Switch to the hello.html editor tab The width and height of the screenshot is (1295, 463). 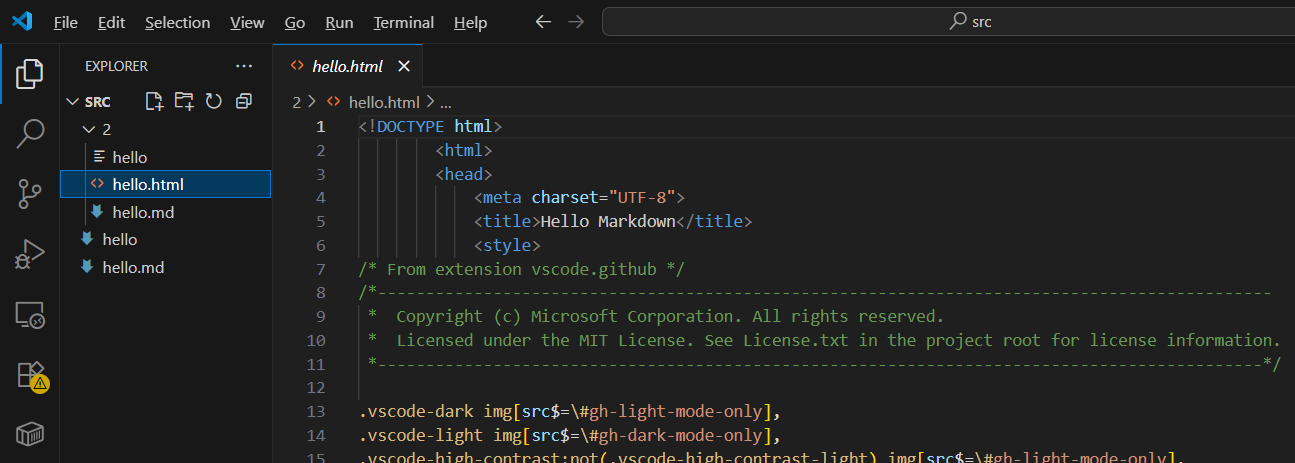[347, 67]
